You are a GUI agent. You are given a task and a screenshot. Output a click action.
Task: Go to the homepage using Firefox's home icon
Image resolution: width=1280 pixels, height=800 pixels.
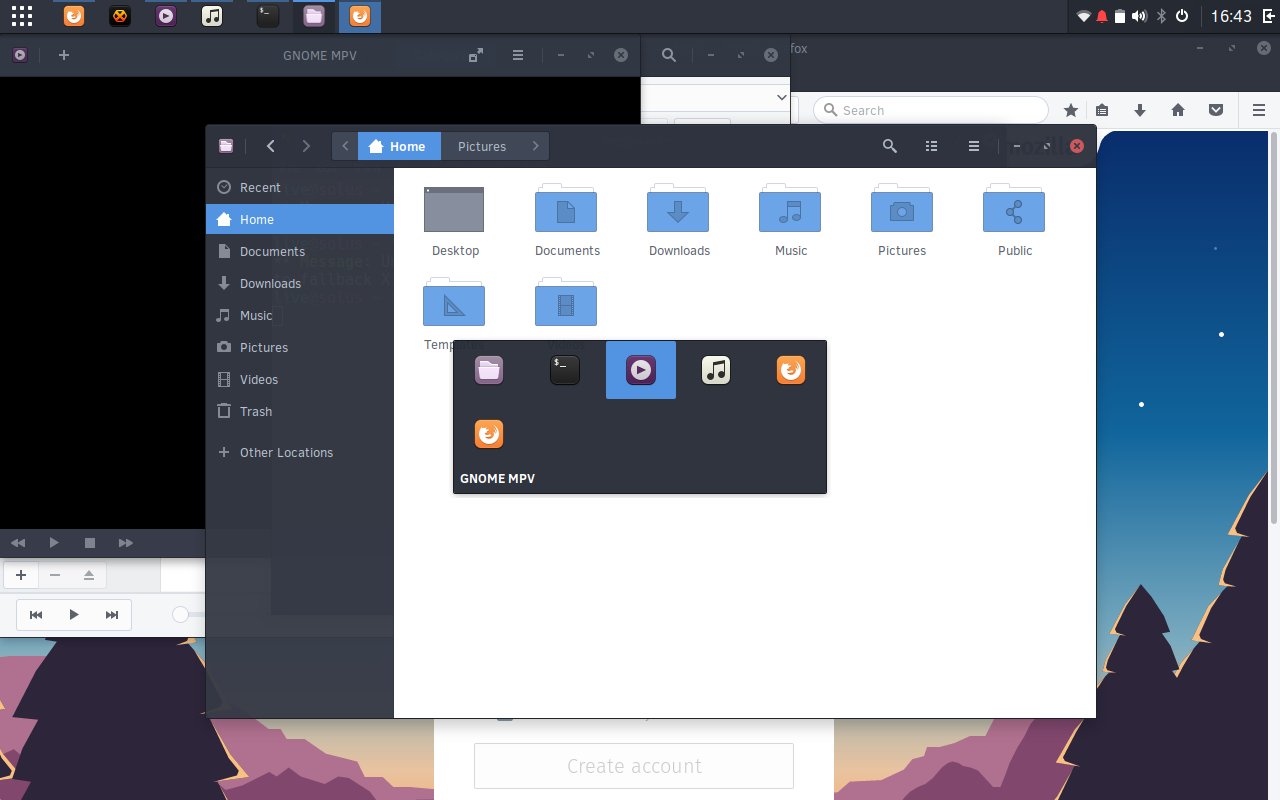pyautogui.click(x=1178, y=110)
